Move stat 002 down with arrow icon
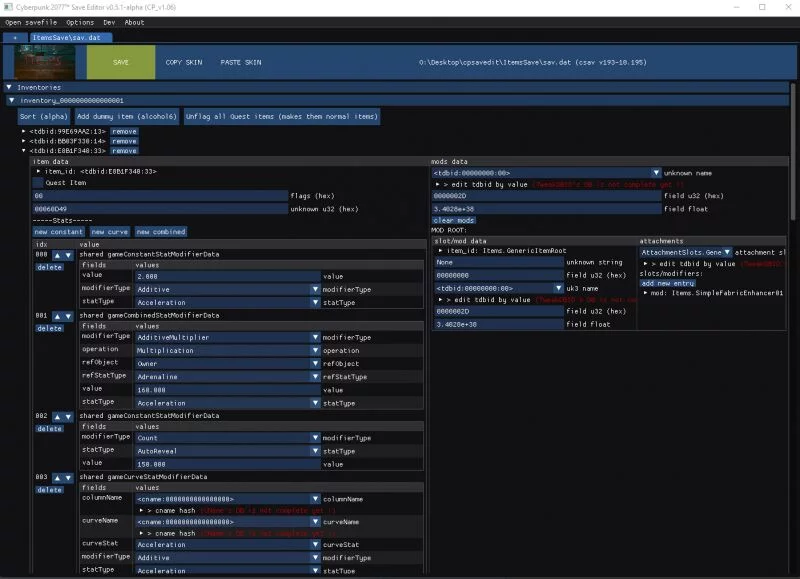This screenshot has width=800, height=579. [x=68, y=417]
